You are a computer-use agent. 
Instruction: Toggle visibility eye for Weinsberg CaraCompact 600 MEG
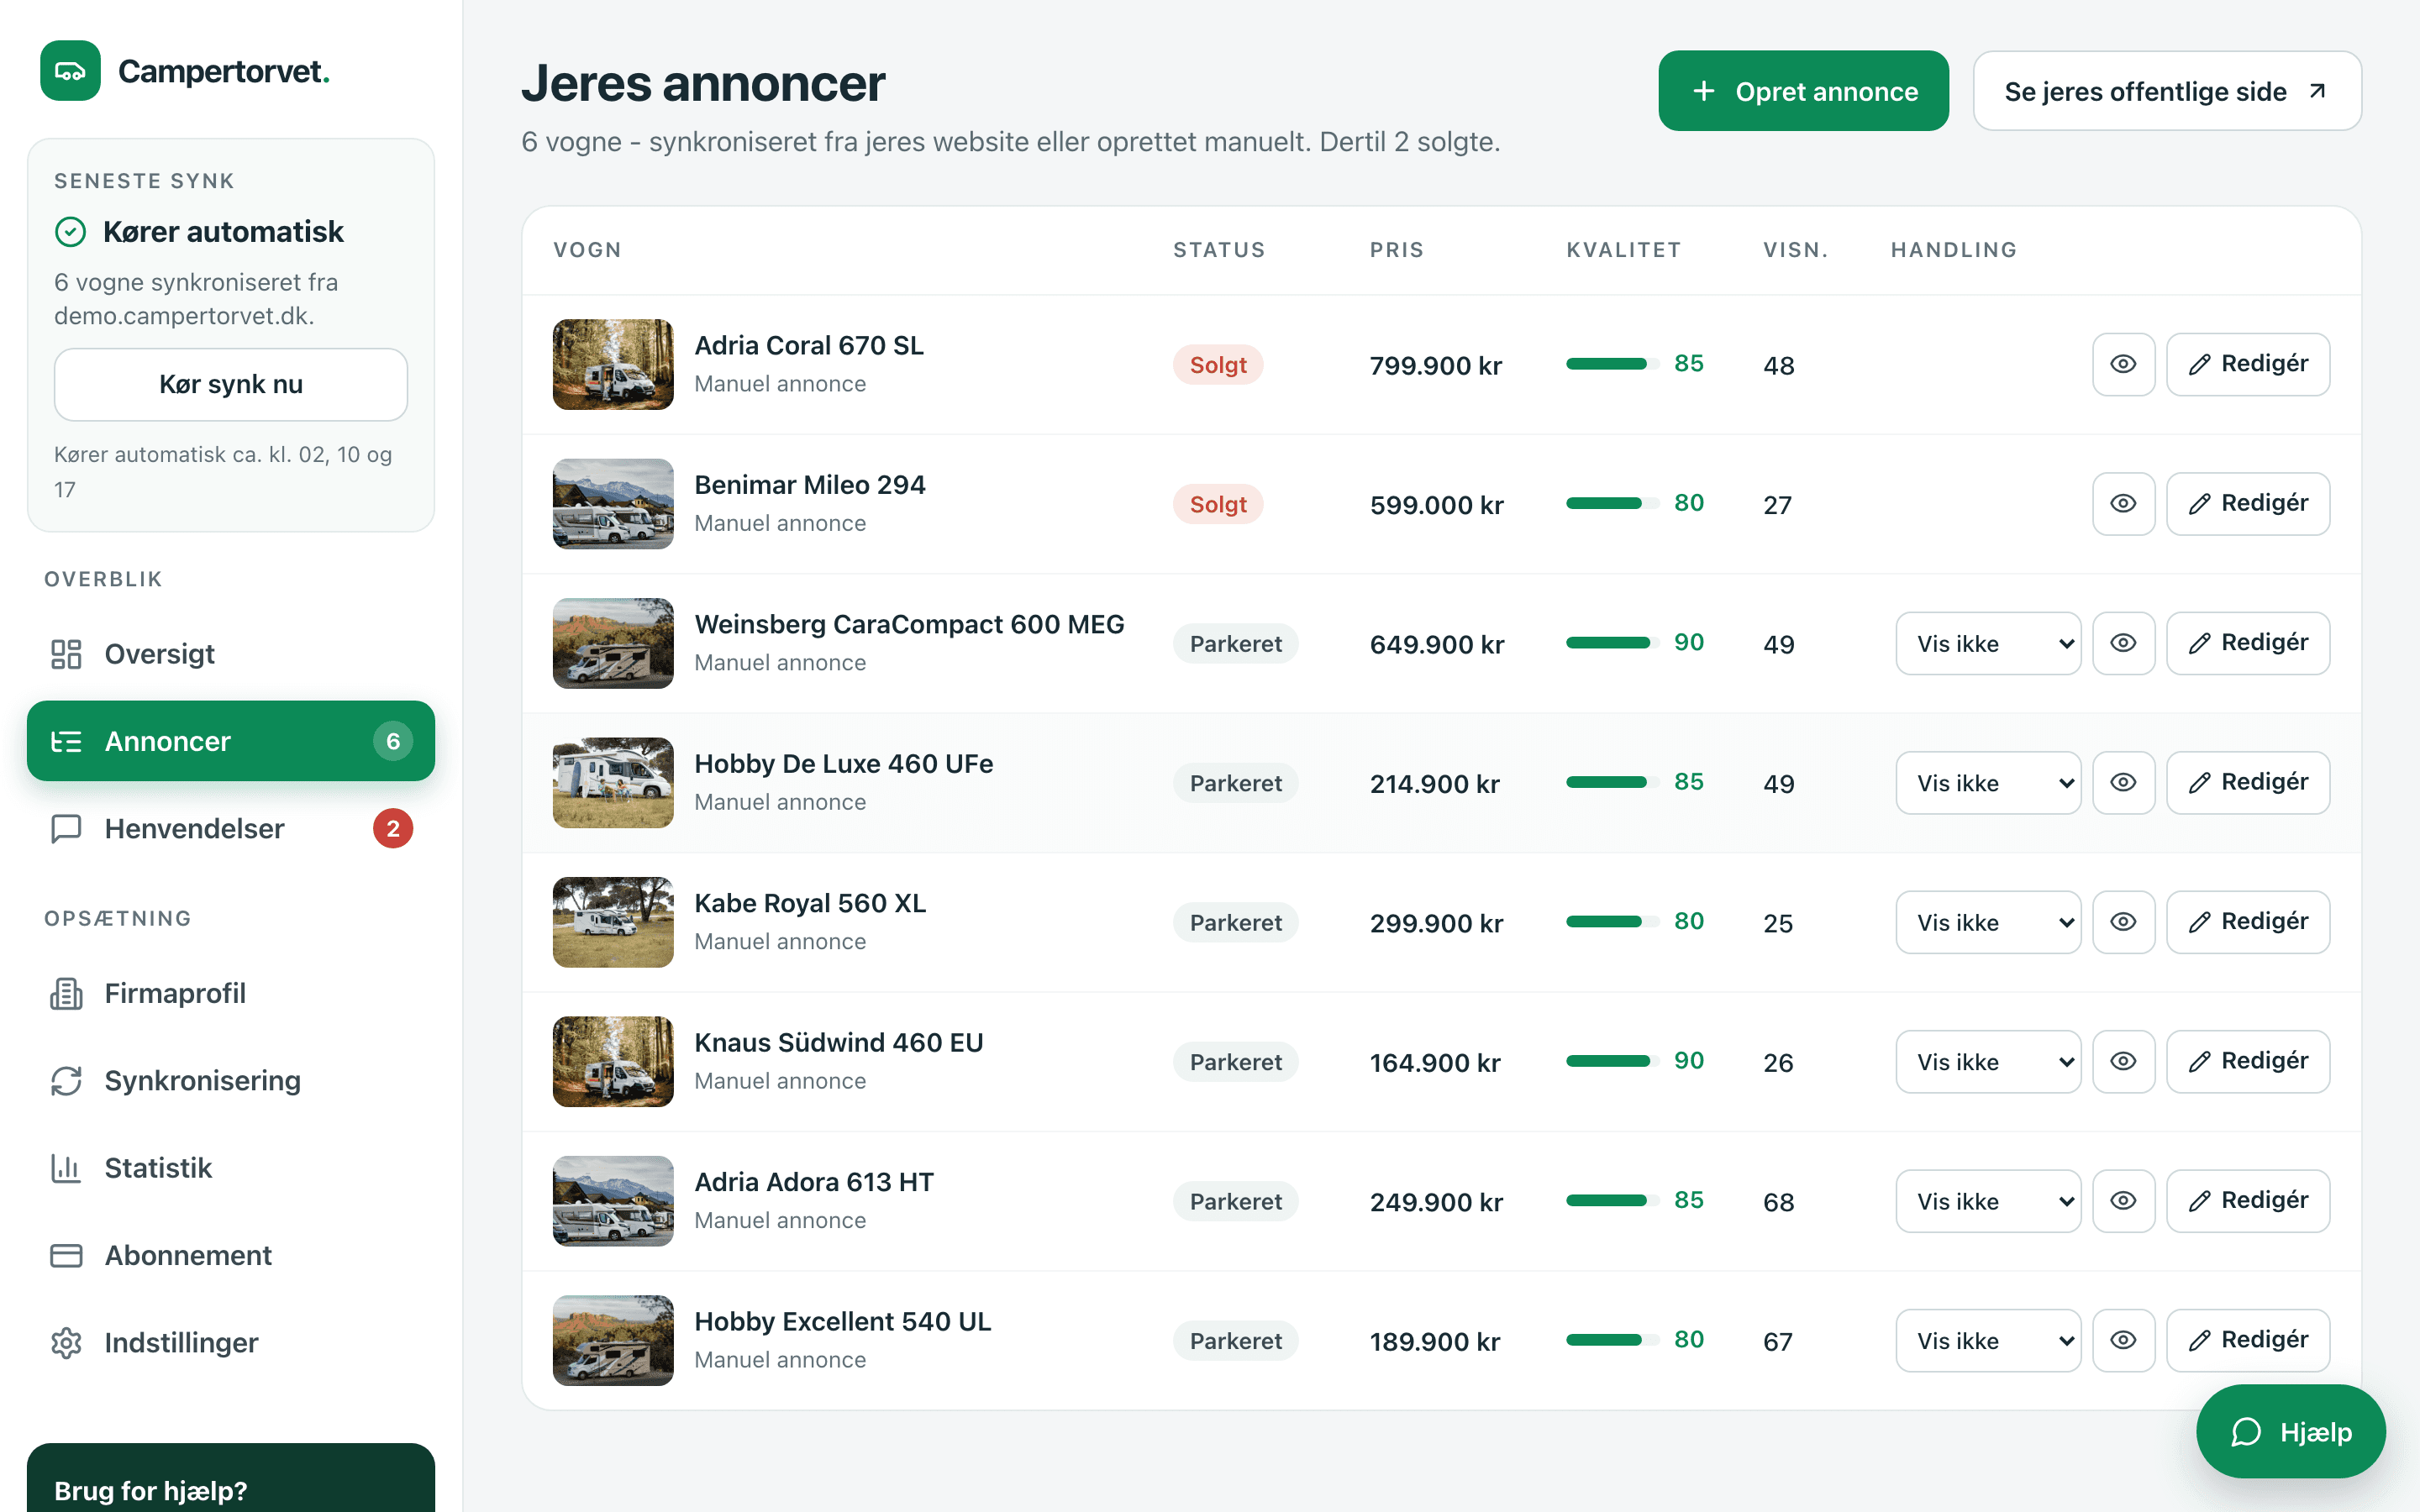pos(2123,643)
